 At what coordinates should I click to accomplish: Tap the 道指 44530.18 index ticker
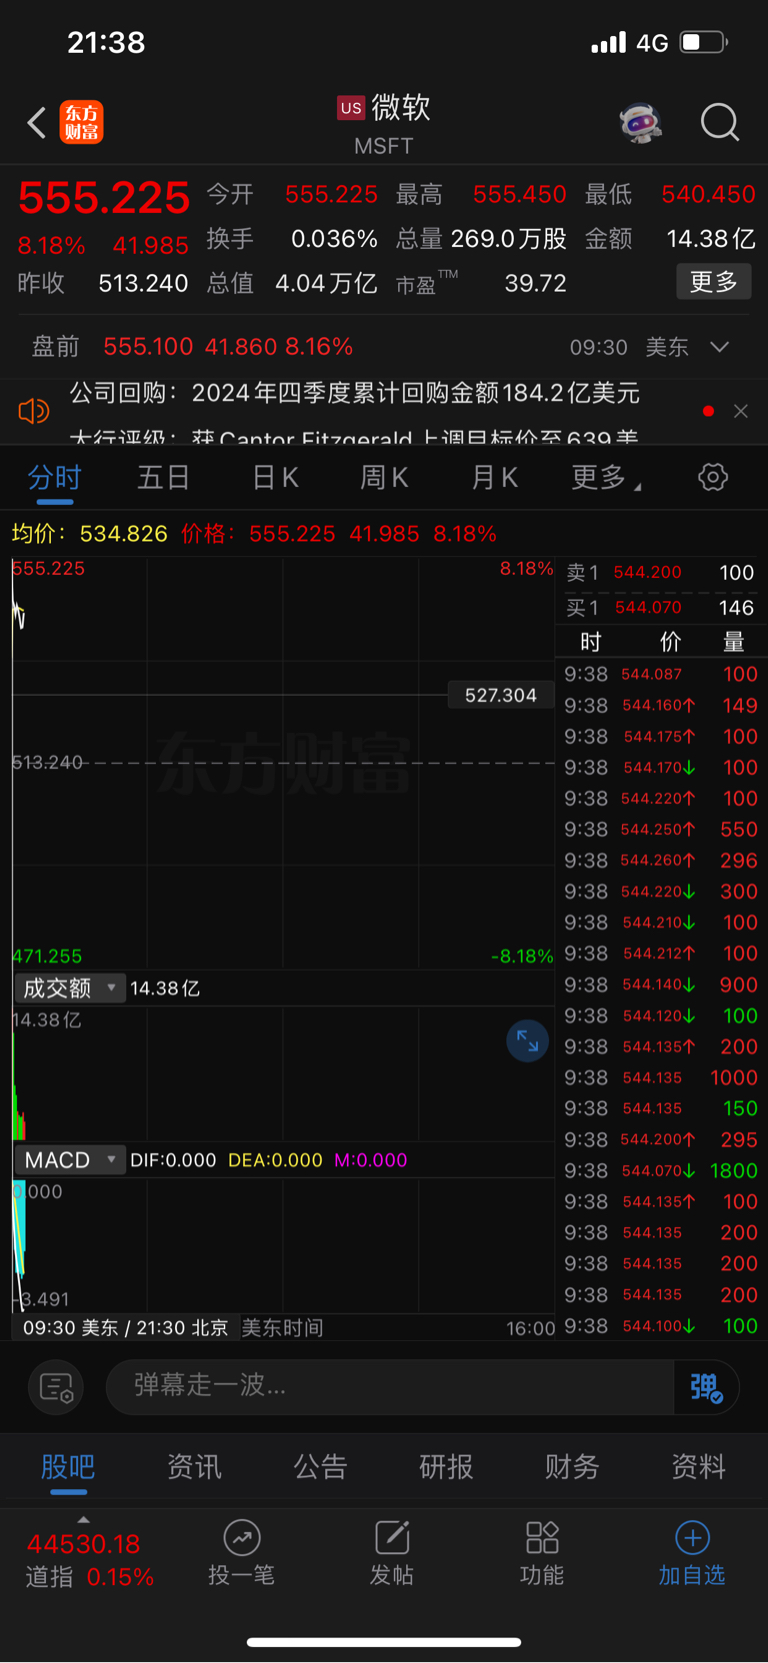point(90,1560)
